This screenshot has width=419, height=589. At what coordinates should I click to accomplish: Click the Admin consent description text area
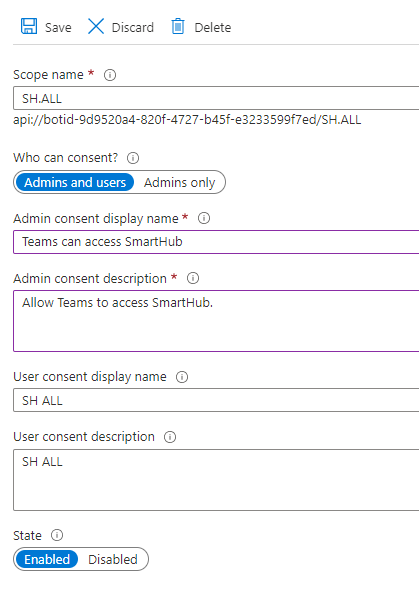point(216,321)
